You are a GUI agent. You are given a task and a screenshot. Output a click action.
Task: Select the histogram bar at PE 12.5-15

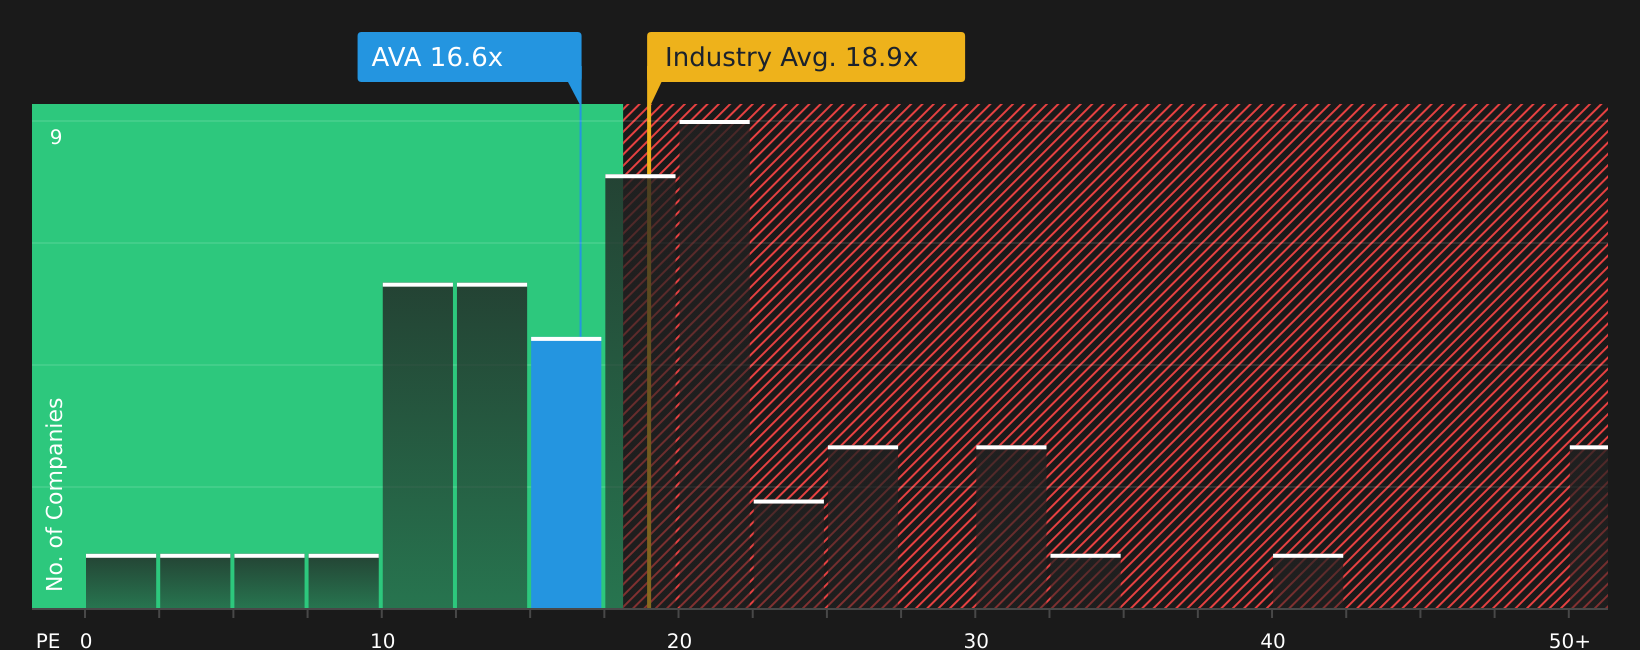pyautogui.click(x=492, y=446)
